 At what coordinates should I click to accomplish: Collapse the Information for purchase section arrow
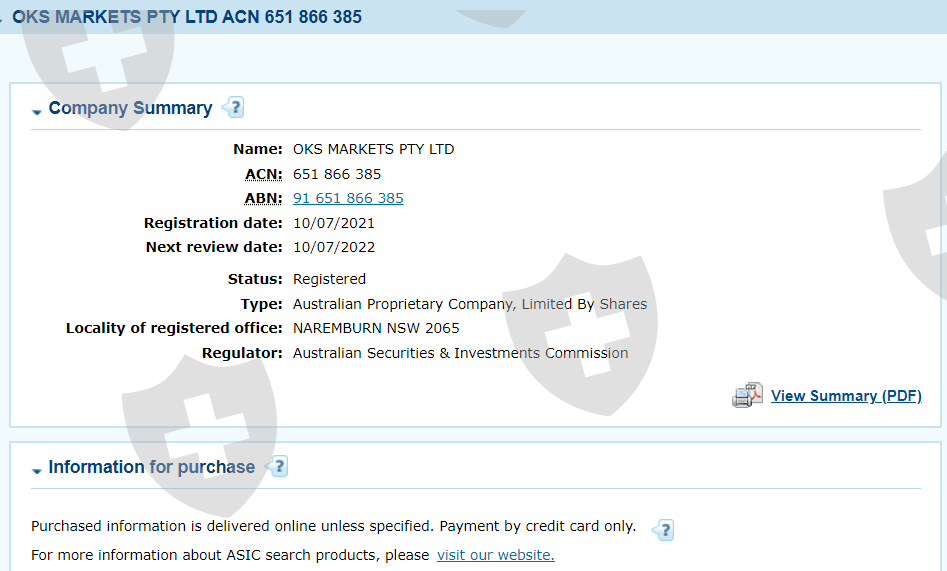tap(37, 470)
